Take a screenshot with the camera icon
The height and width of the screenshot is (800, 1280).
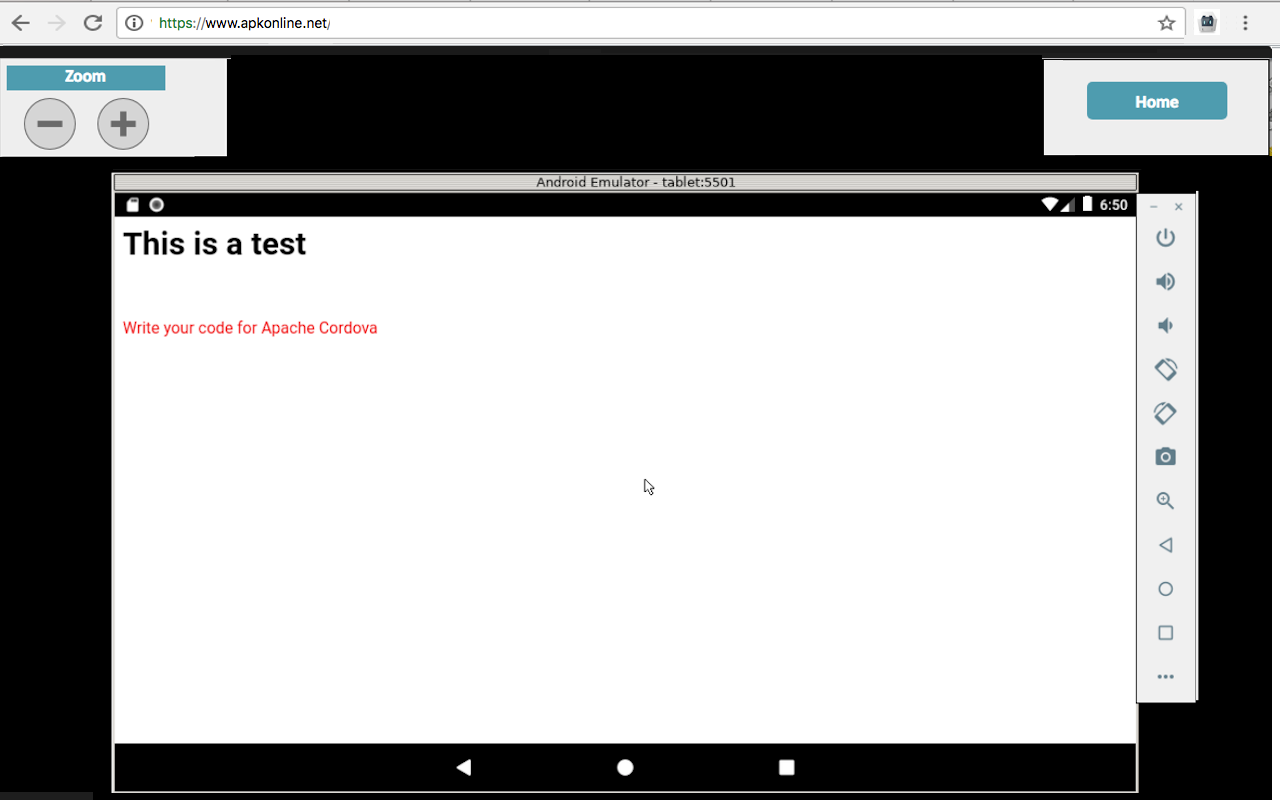click(1165, 457)
